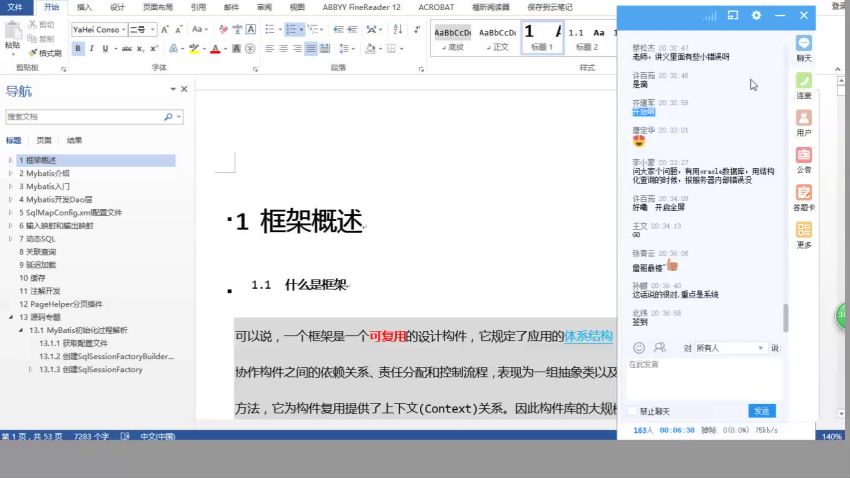The width and height of the screenshot is (850, 478).
Task: Click the blue send button in chat
Action: point(762,411)
